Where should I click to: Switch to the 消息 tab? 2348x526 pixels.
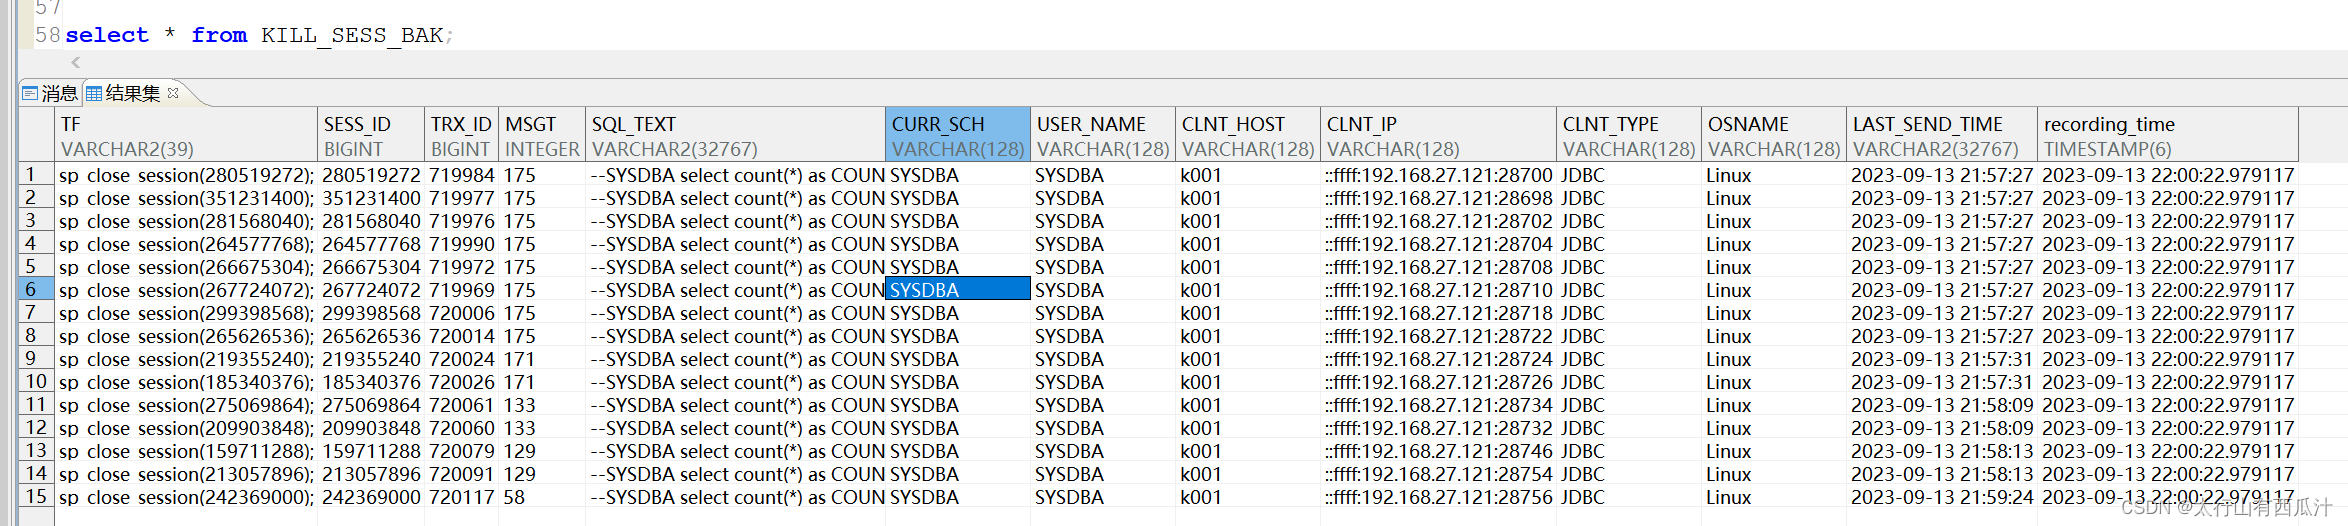click(x=59, y=94)
